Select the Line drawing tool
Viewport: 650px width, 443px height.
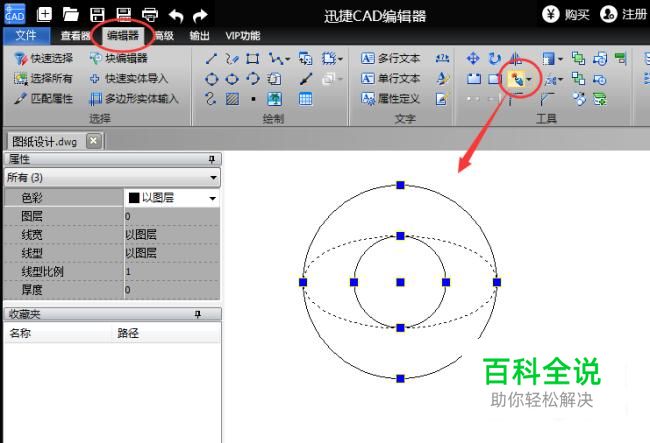coord(211,58)
